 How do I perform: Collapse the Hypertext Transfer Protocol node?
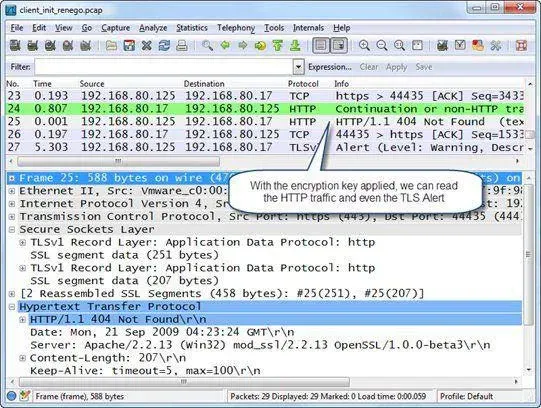point(12,307)
